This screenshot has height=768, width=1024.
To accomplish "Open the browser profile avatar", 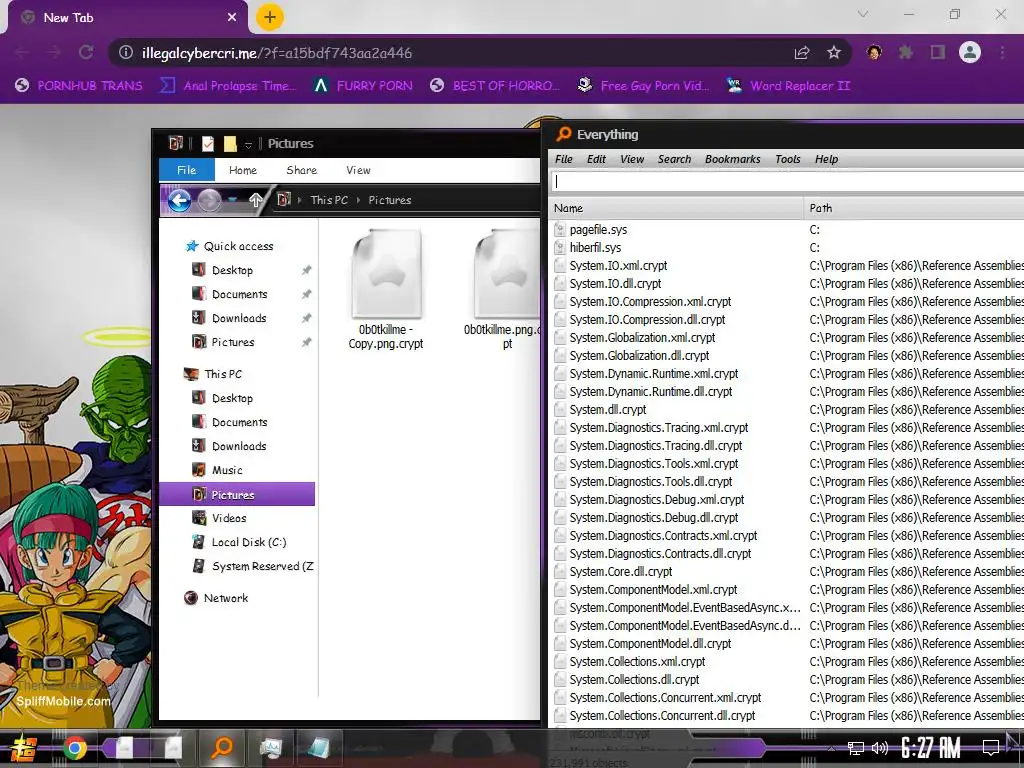I will (970, 52).
